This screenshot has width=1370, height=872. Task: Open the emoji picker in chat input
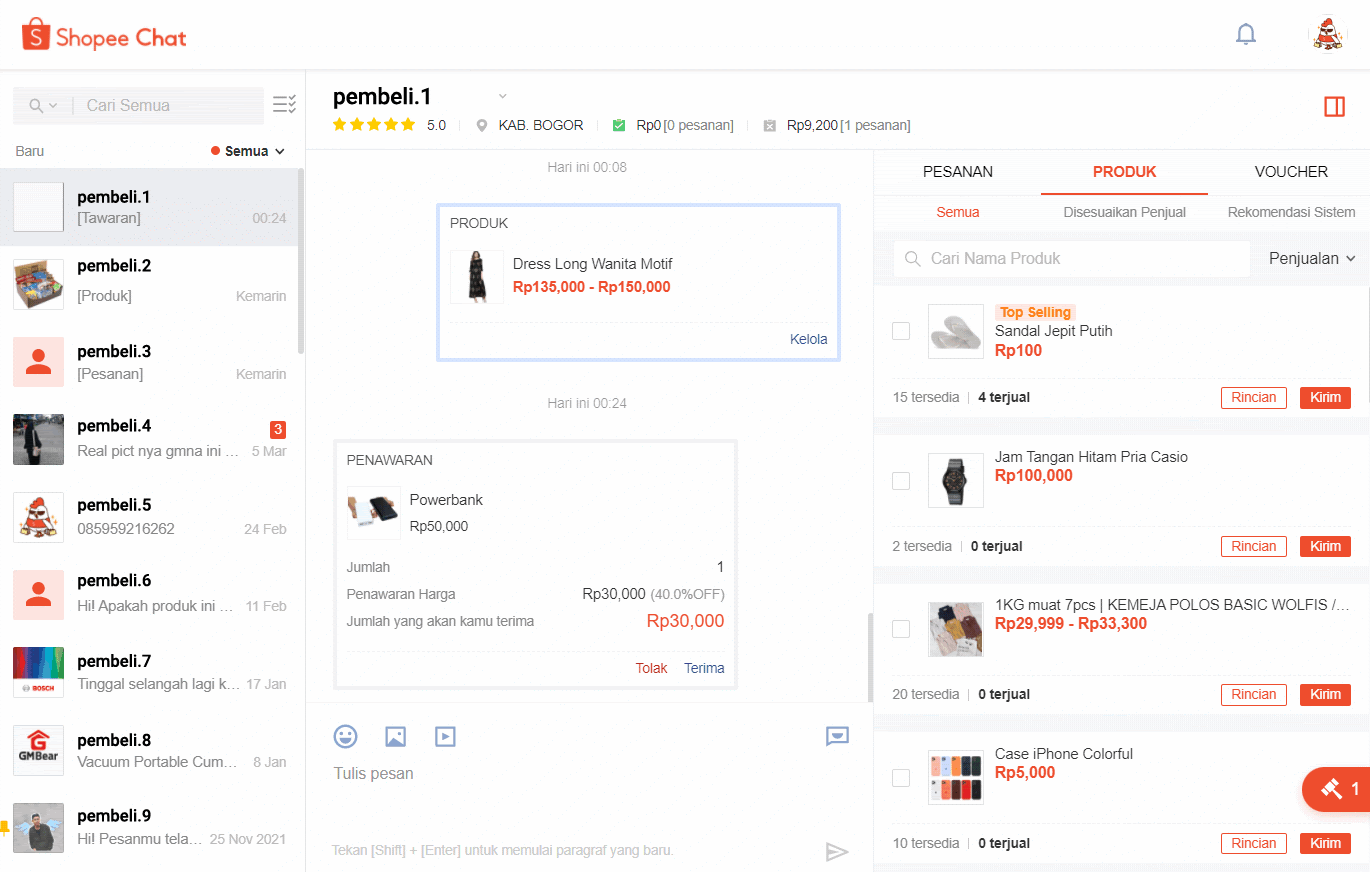[x=345, y=736]
